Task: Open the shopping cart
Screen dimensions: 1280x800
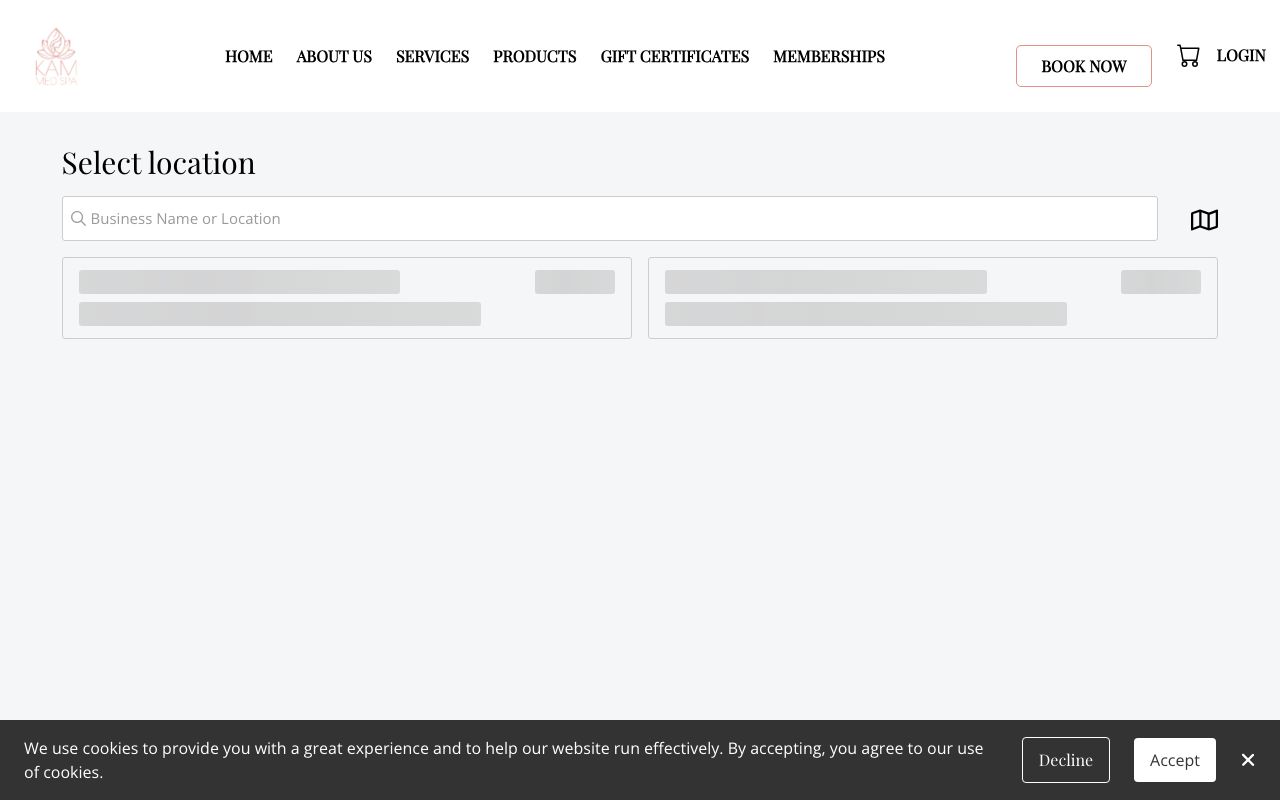Action: click(x=1188, y=56)
